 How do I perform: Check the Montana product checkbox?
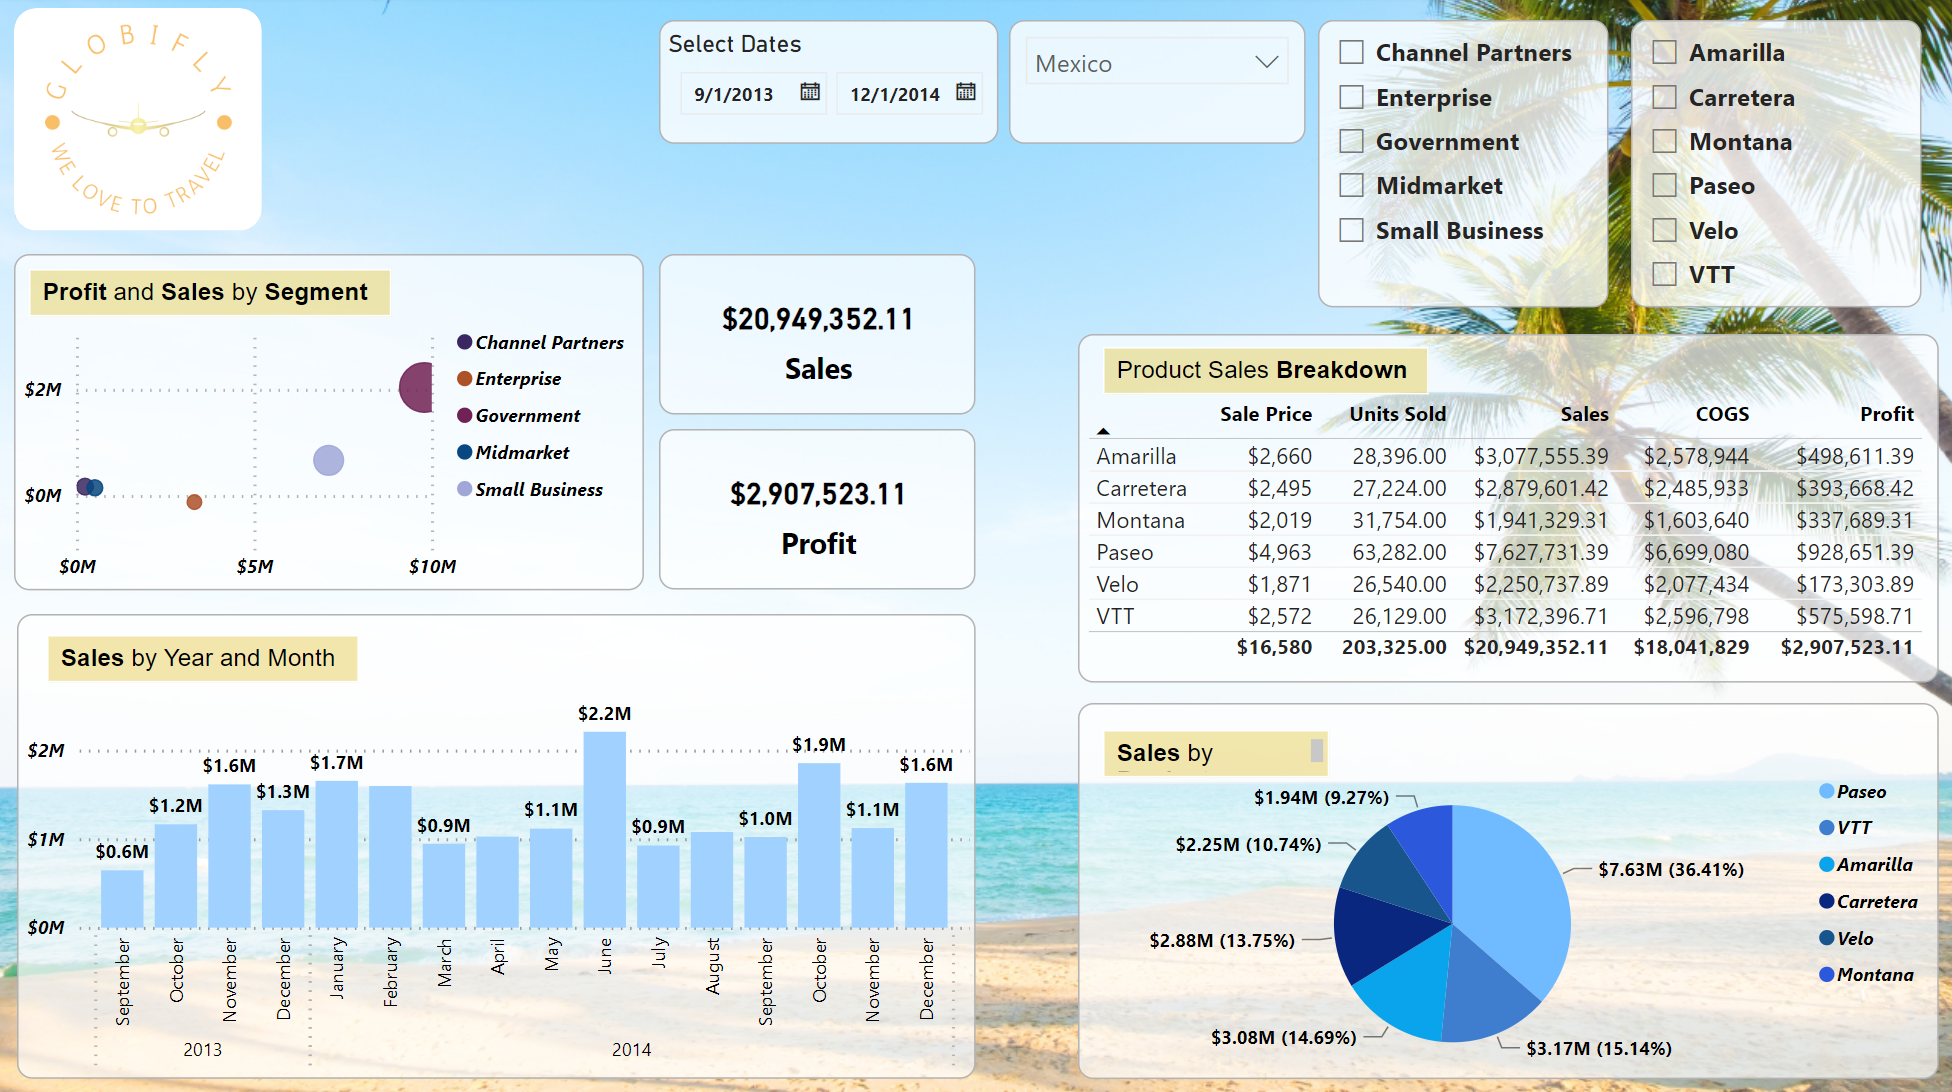(x=1664, y=141)
